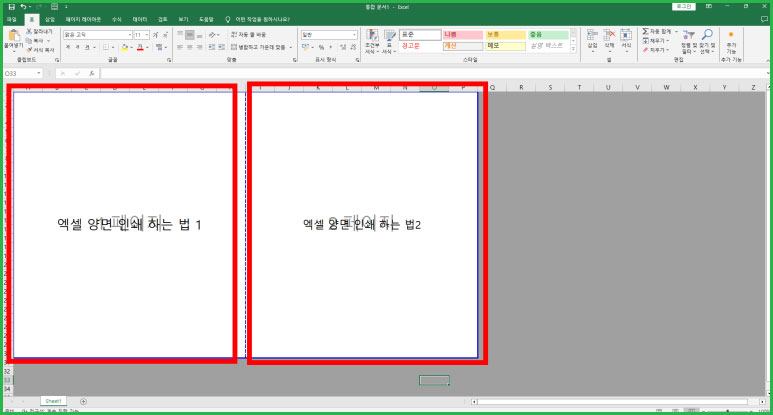This screenshot has height=415, width=773.
Task: Expand cell styles gallery
Action: coord(573,49)
